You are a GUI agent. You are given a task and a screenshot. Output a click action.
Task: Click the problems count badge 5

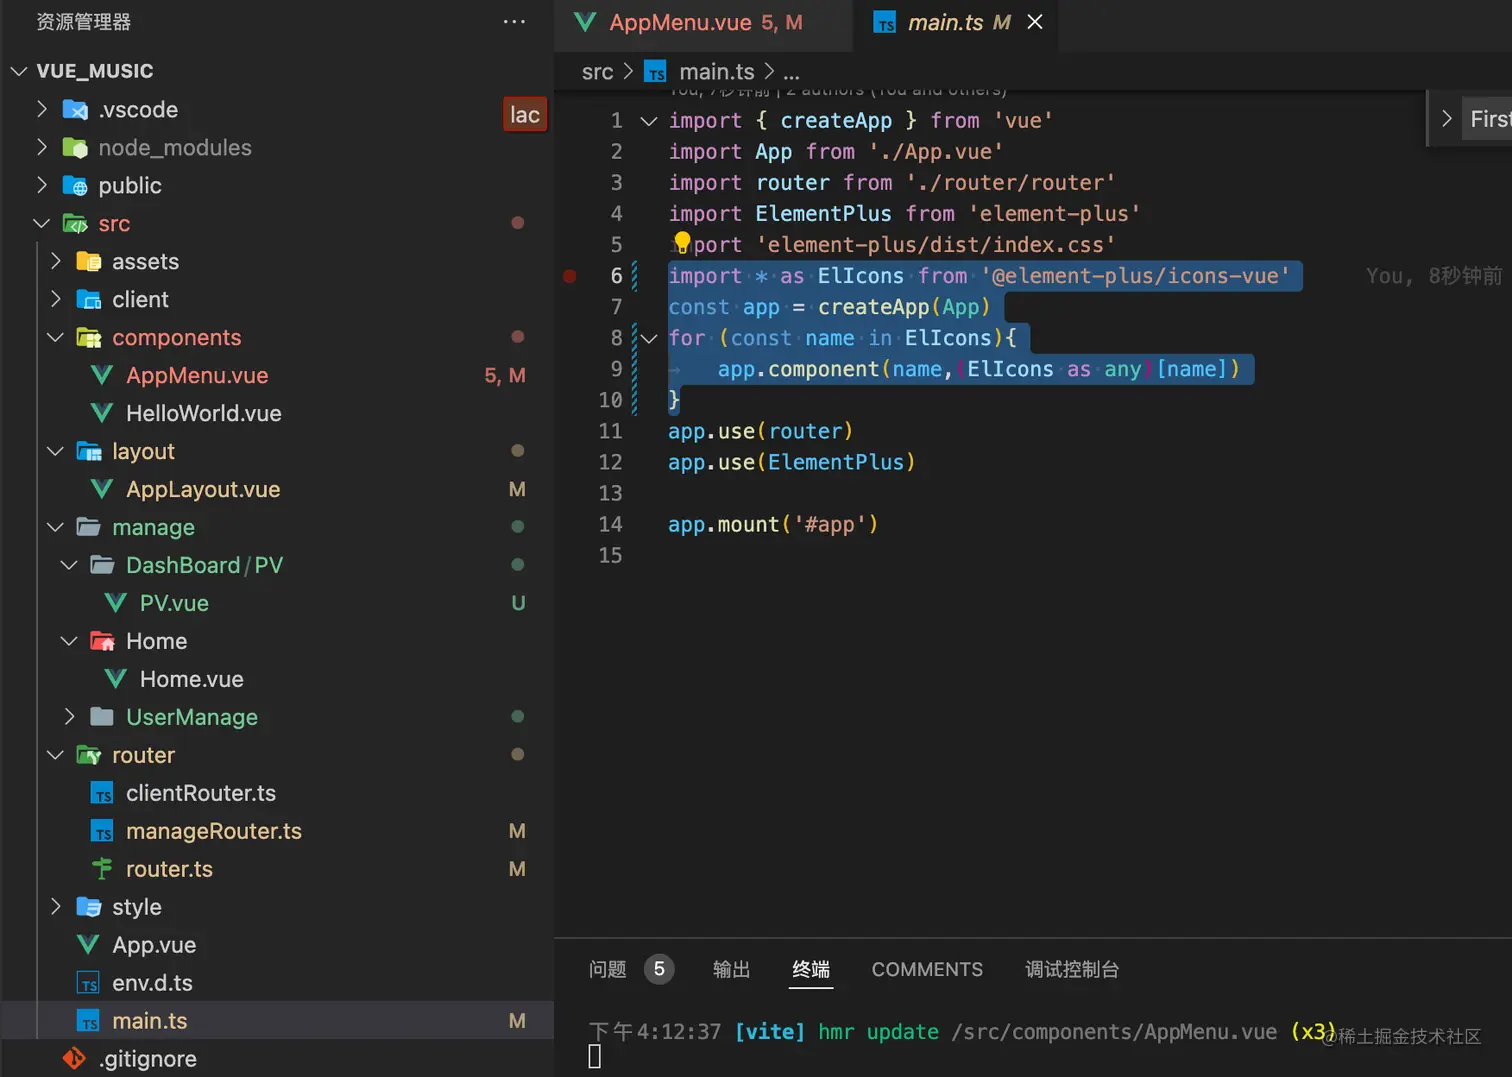coord(659,969)
